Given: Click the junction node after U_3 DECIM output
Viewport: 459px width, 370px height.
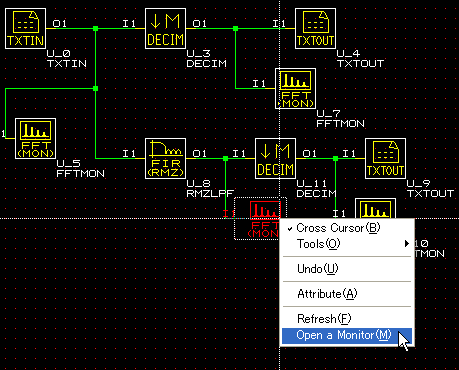Looking at the screenshot, I should pos(236,28).
